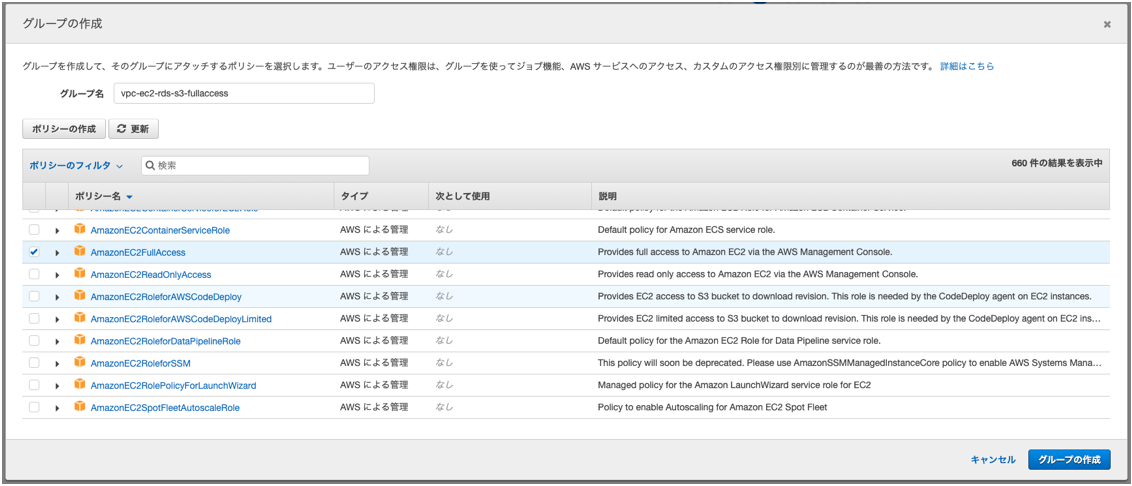1132x486 pixels.
Task: Click the policy icon beside AmazonEC2RoleforDataPipelineRole
Action: click(x=79, y=341)
